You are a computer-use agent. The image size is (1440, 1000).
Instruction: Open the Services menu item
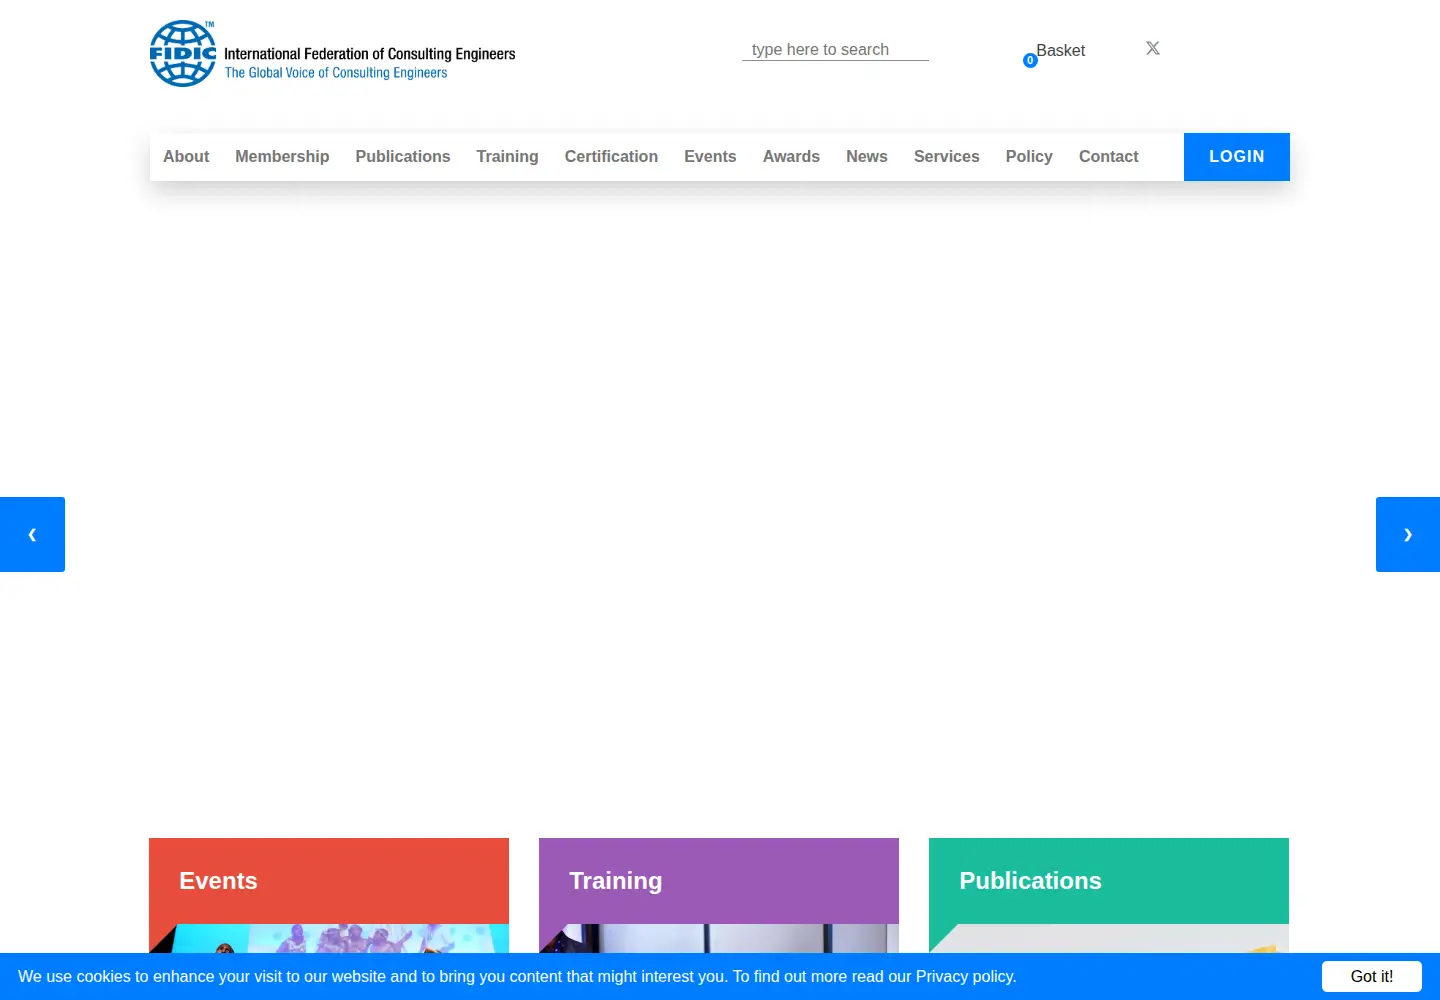pos(947,157)
